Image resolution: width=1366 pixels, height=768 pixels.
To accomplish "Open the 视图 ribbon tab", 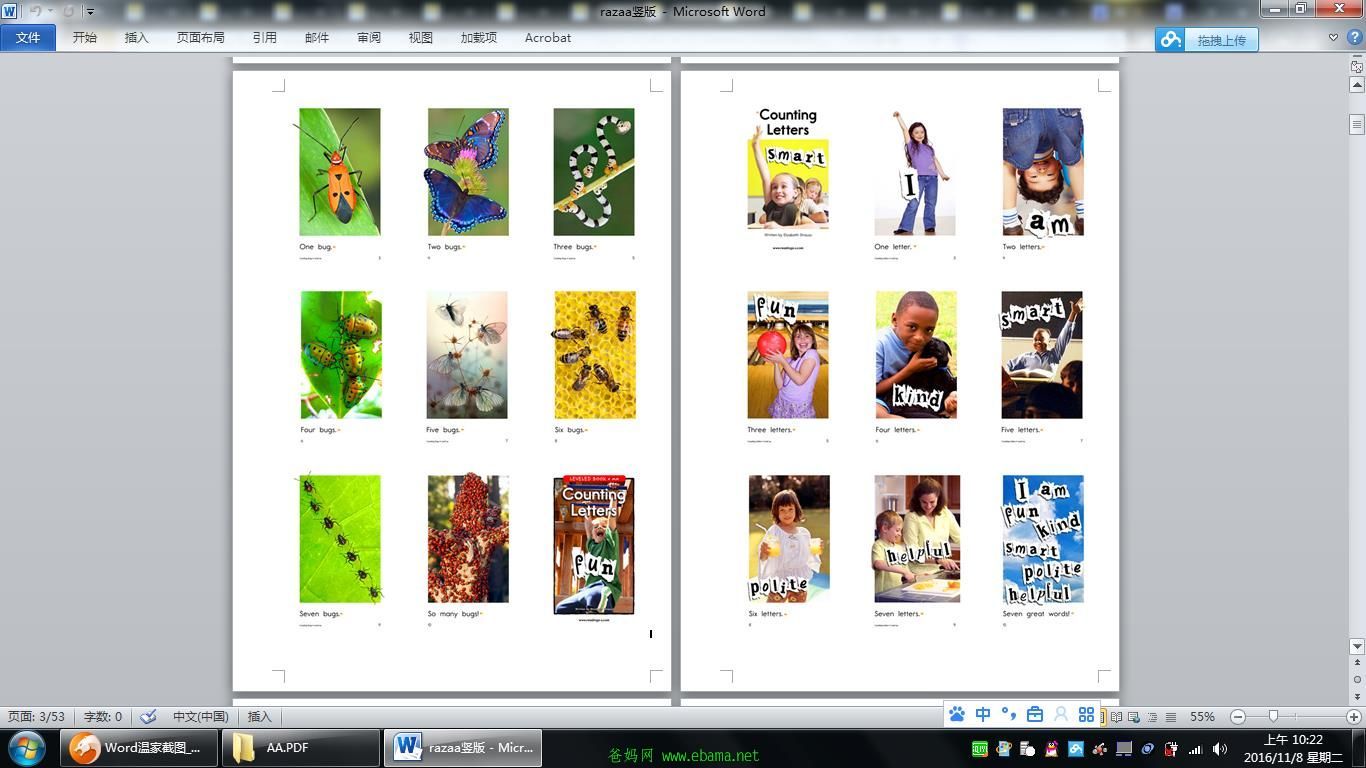I will click(x=421, y=38).
